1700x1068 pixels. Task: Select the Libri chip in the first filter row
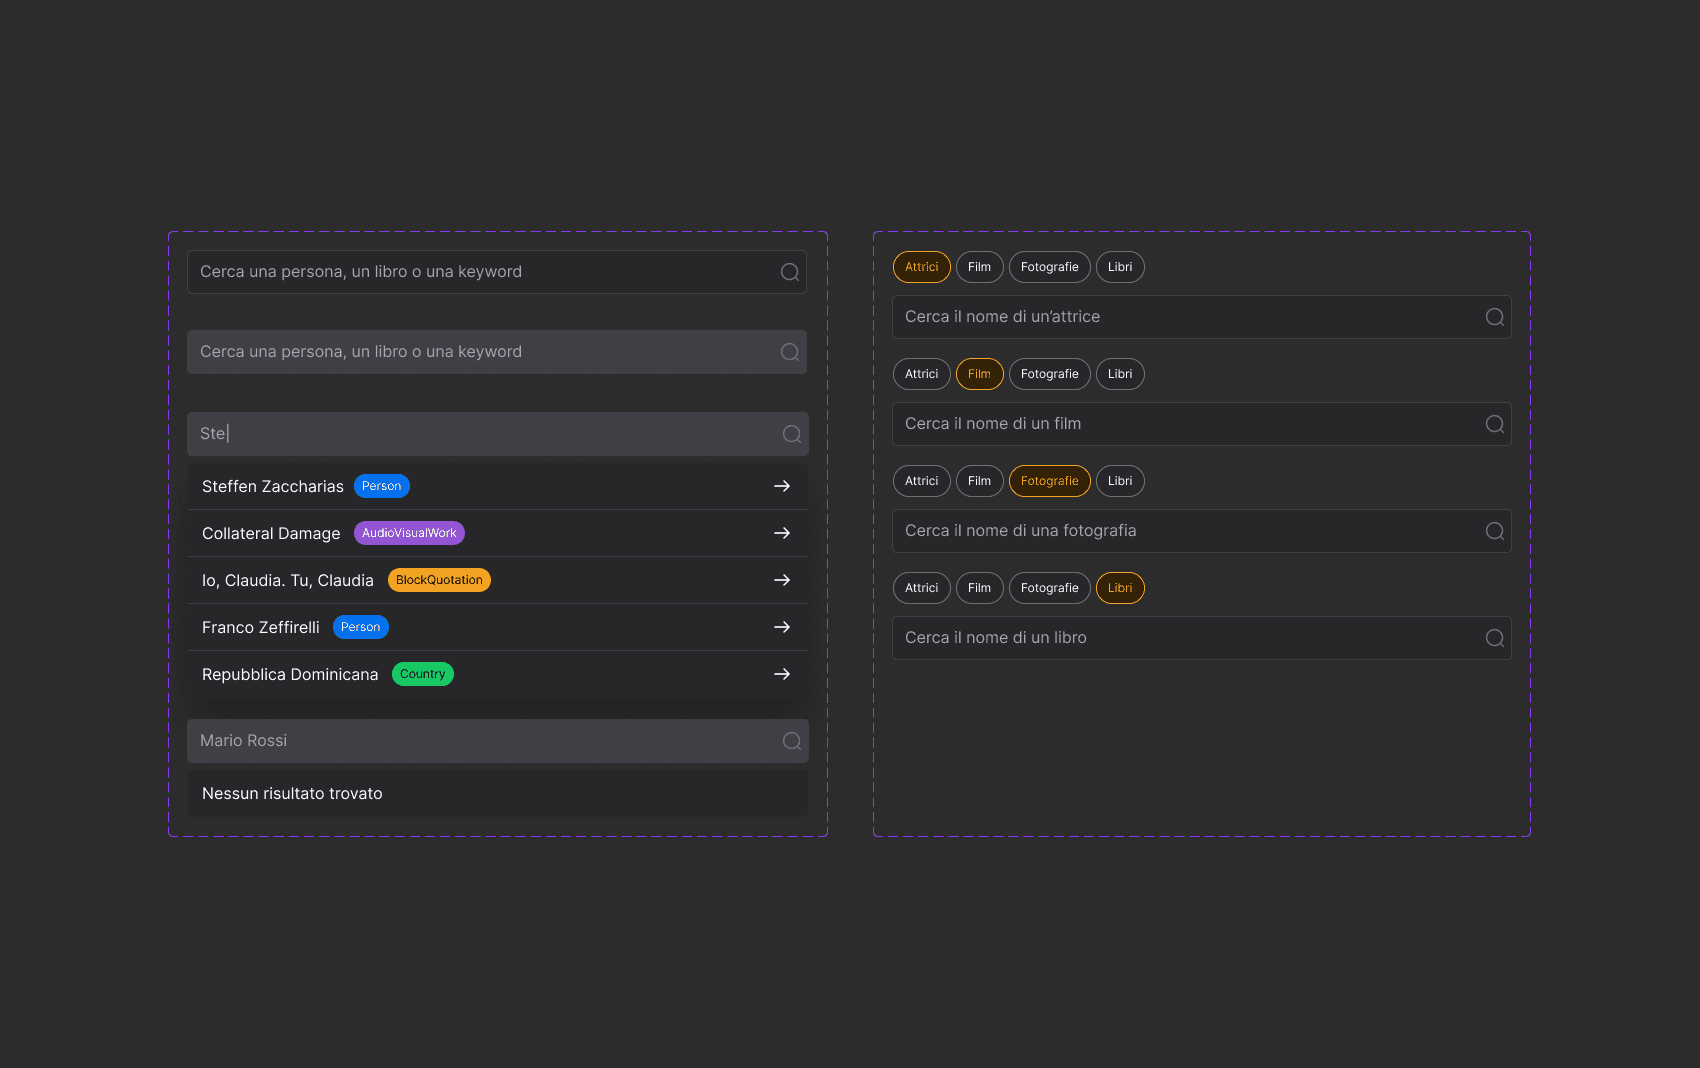tap(1120, 267)
